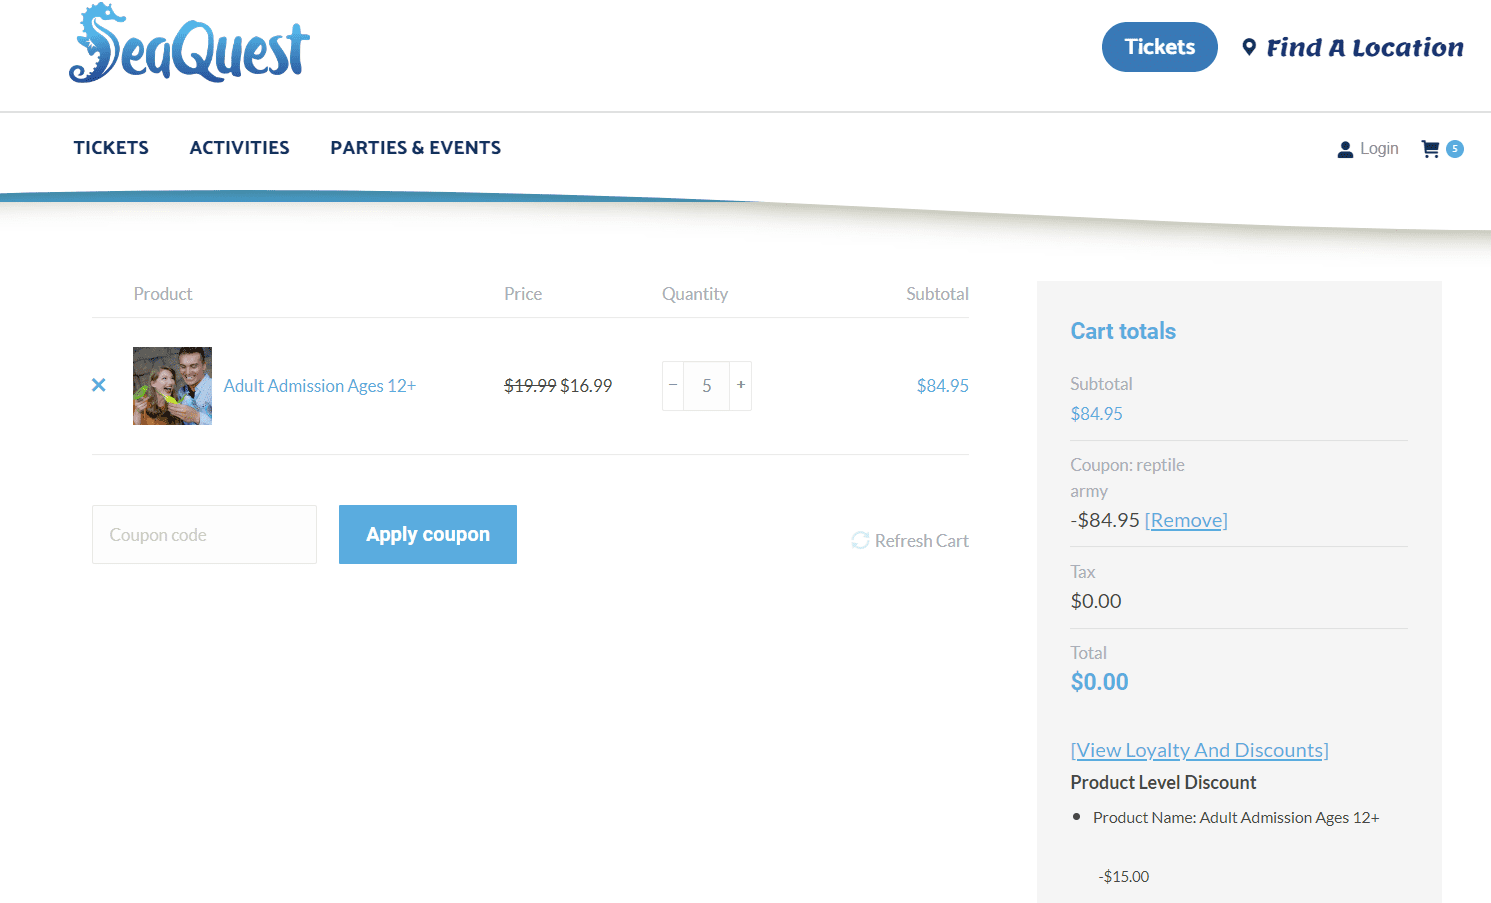Click the Coupon: reptile army label
The width and height of the screenshot is (1491, 903).
1127,478
